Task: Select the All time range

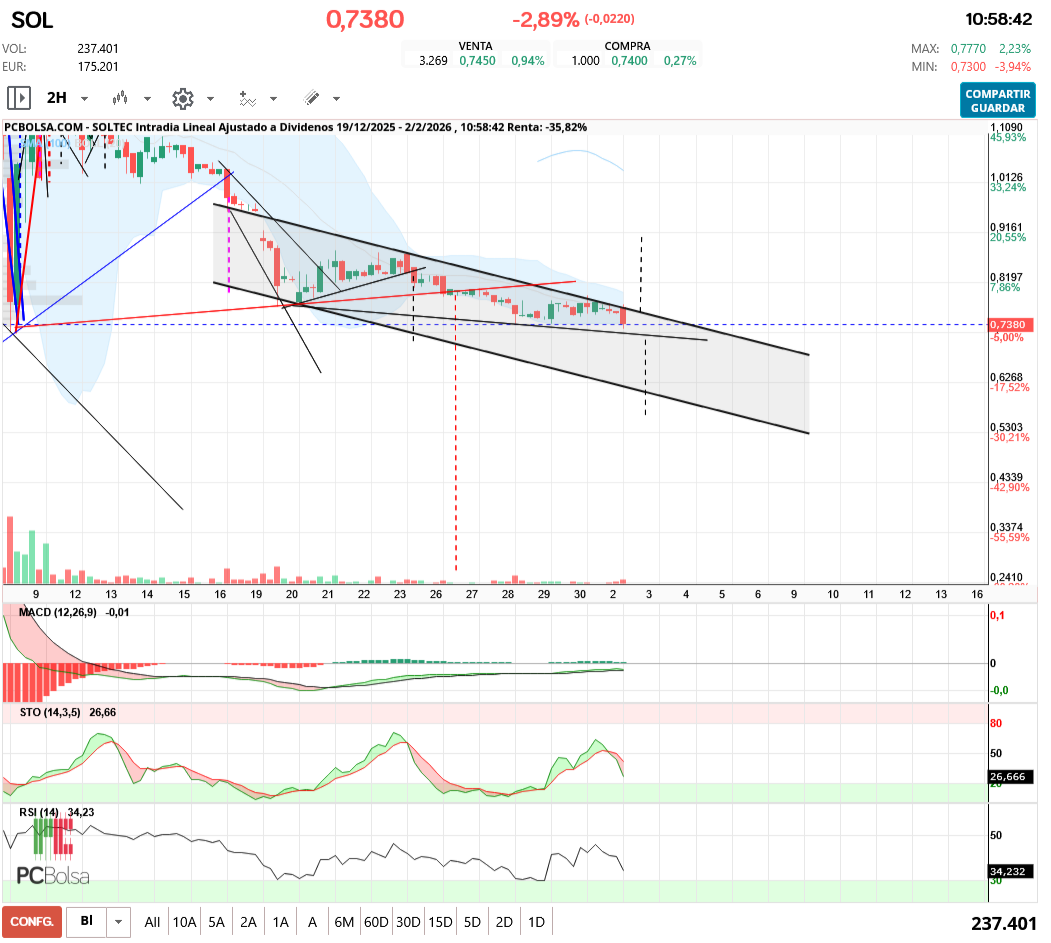Action: coord(152,922)
